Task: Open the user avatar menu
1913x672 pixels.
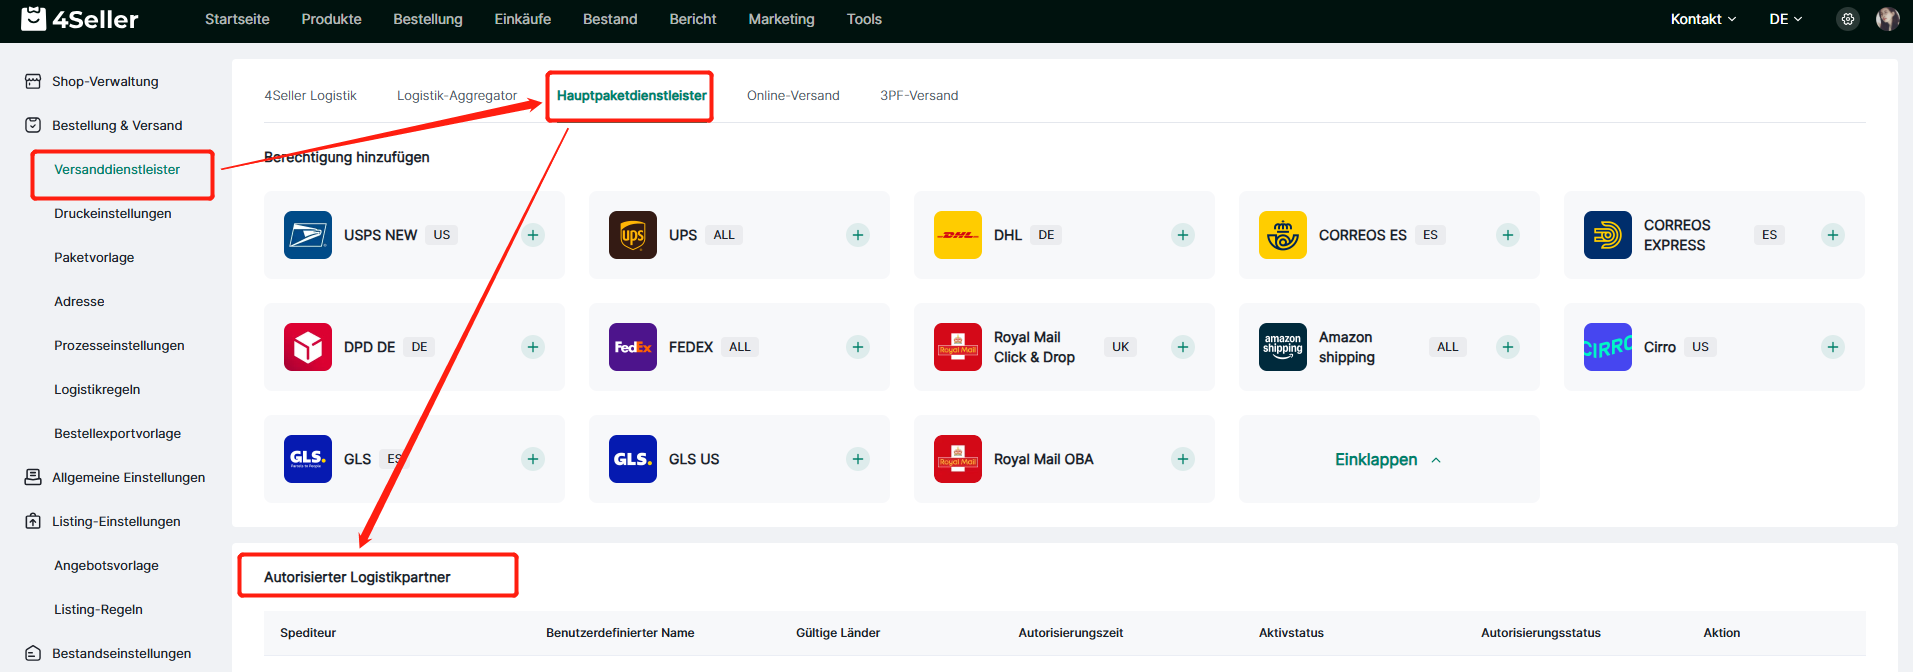Action: click(1887, 19)
